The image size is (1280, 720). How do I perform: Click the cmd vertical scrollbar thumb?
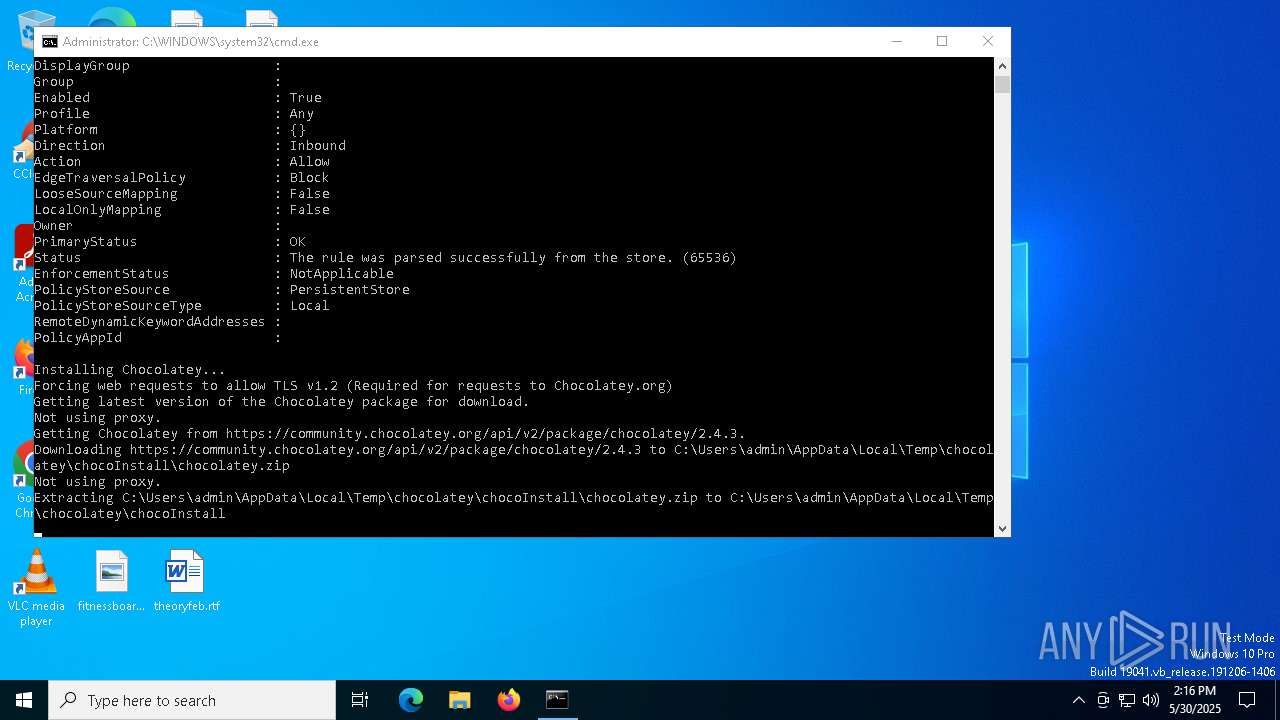[1002, 84]
